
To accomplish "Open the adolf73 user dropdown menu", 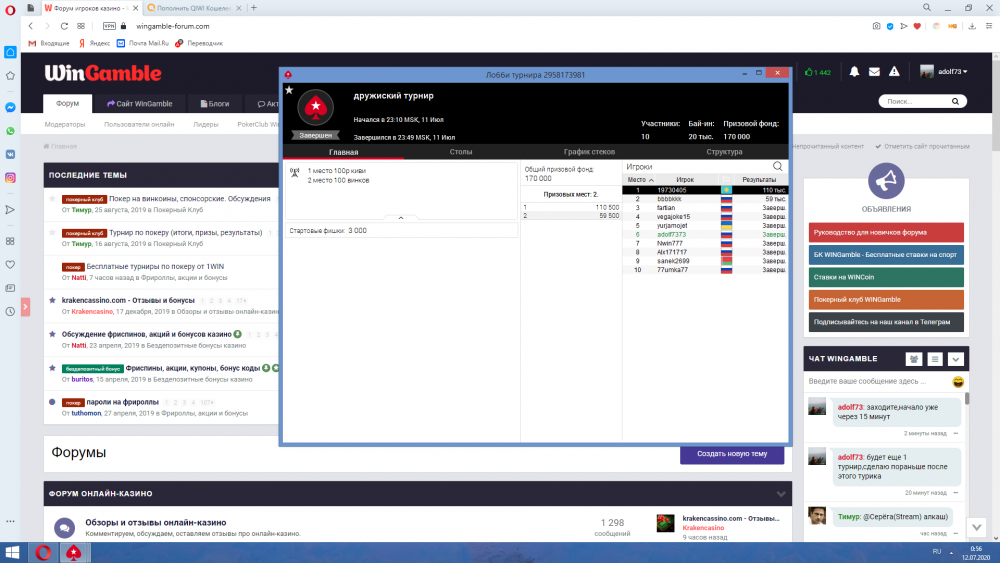I will [x=944, y=72].
